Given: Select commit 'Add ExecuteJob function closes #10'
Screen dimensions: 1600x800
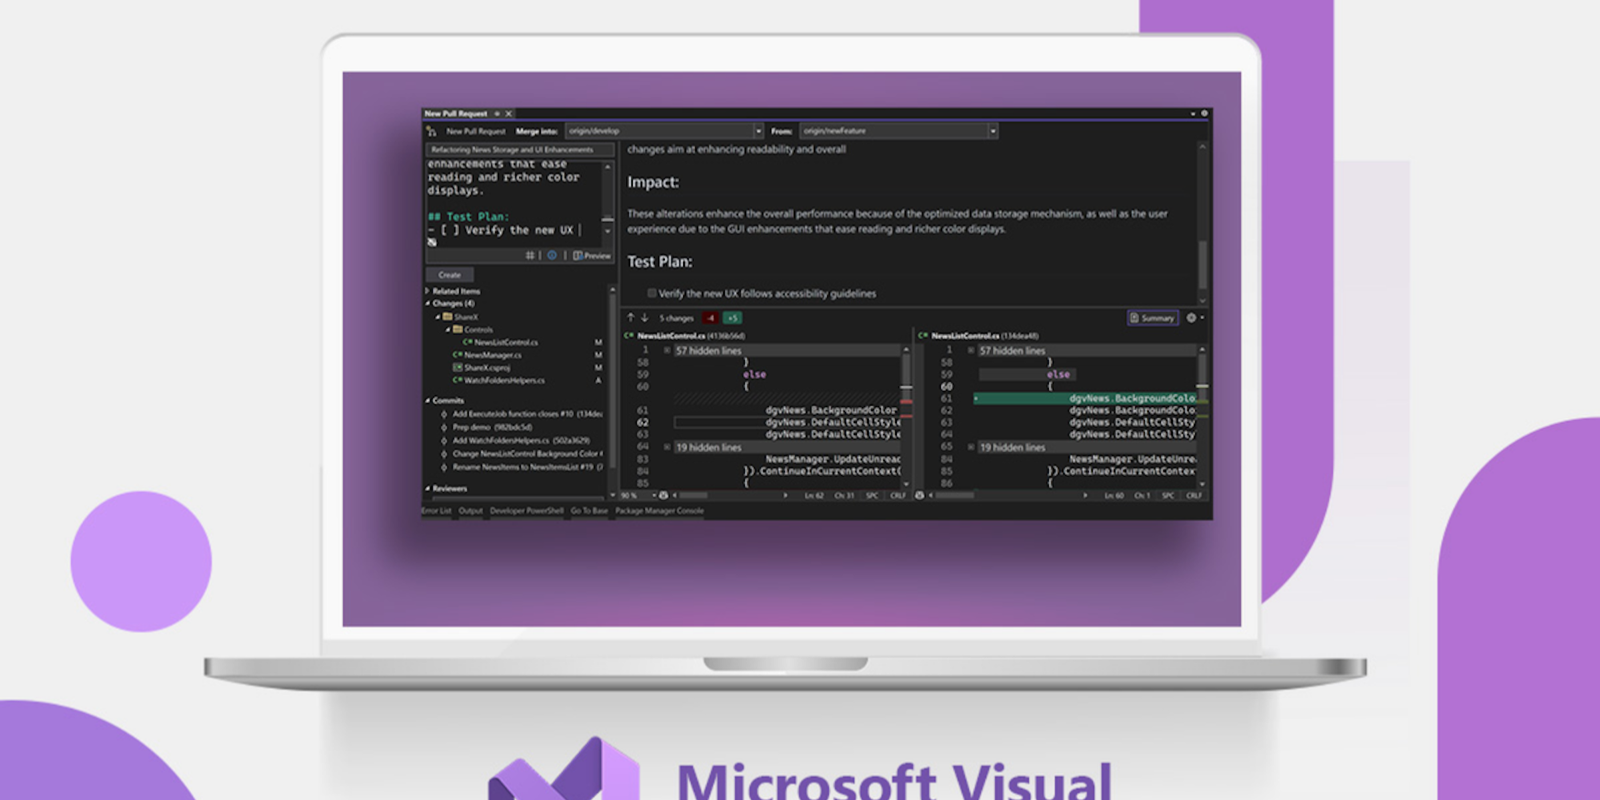Looking at the screenshot, I should point(527,414).
